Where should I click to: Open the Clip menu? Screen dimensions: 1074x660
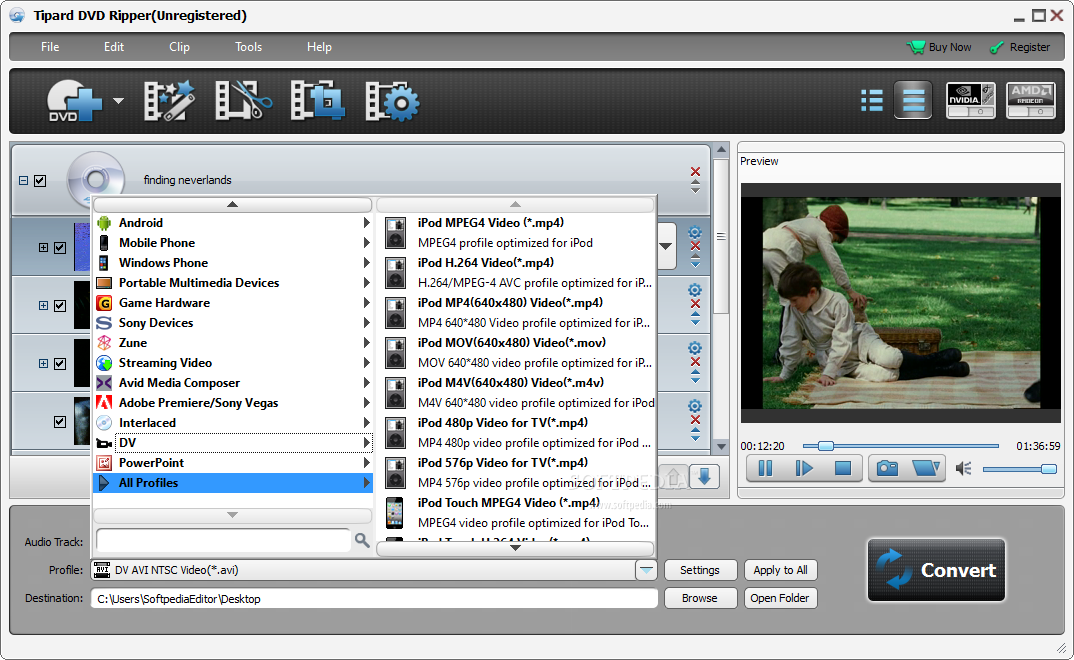pyautogui.click(x=179, y=47)
